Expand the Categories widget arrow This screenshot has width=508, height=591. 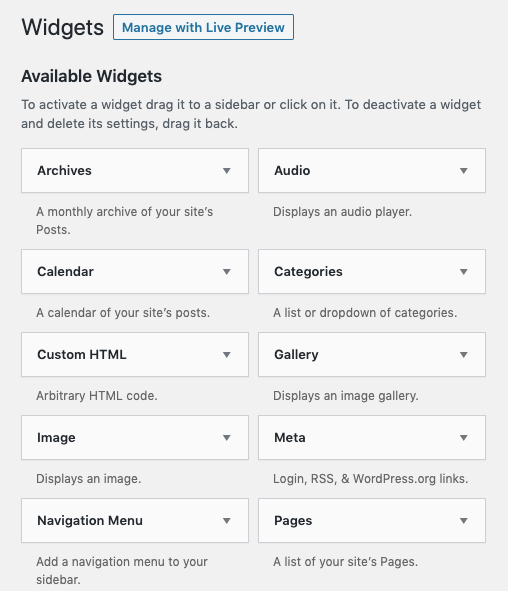464,272
